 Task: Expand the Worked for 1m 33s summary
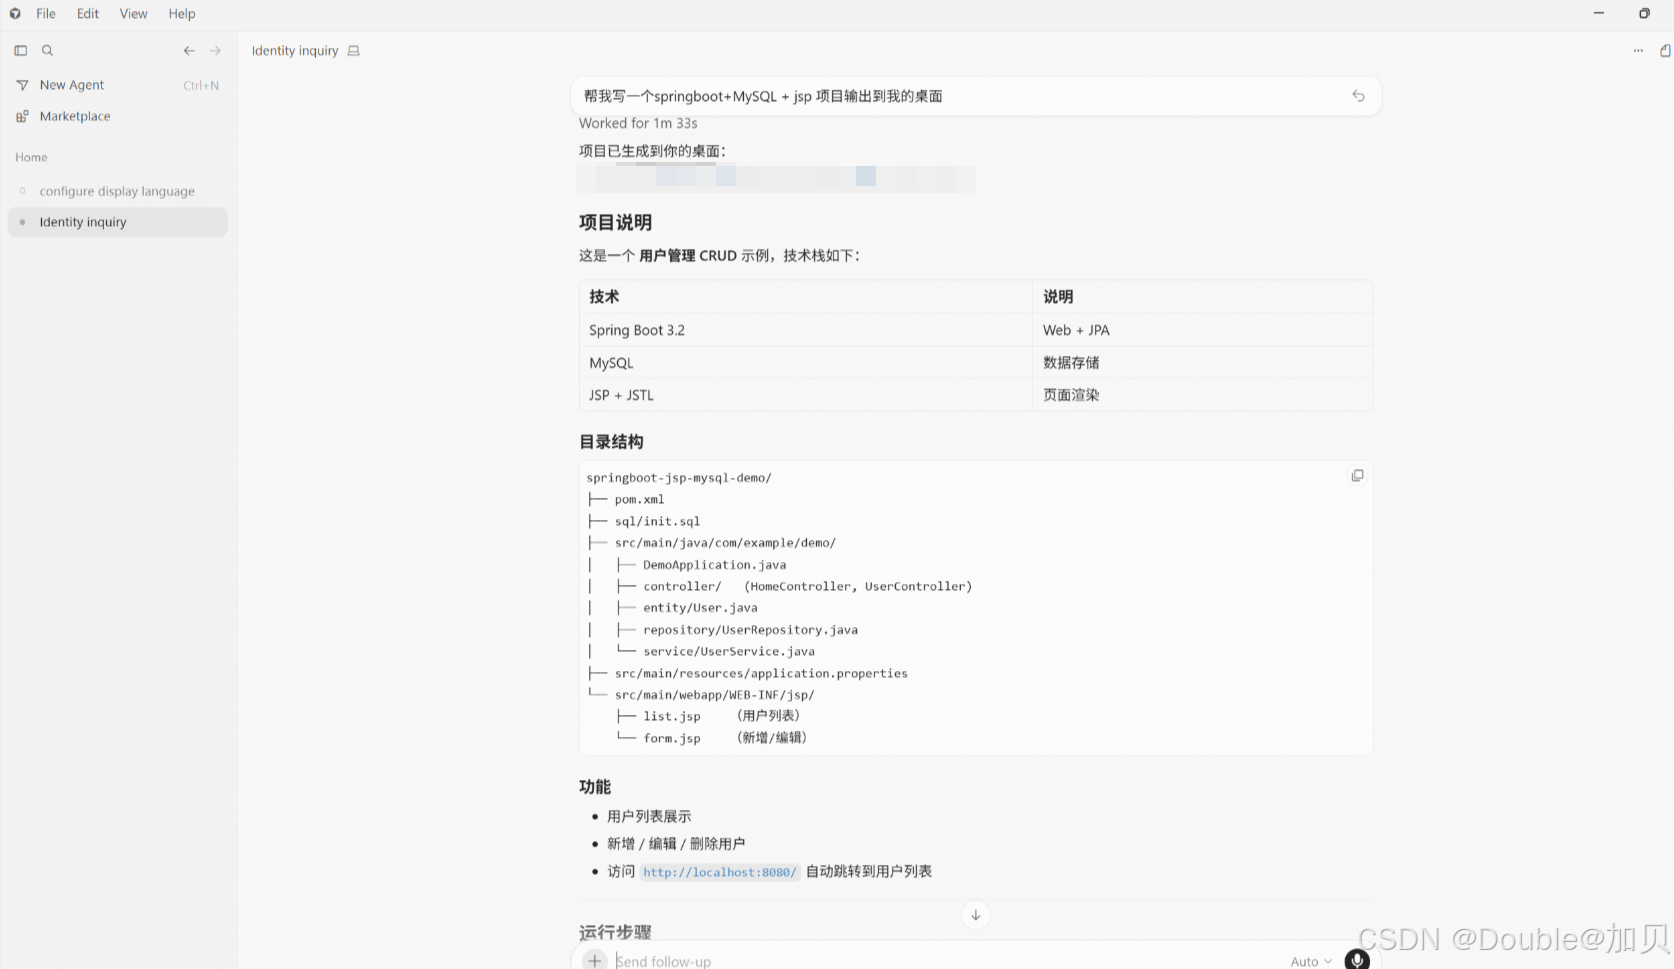pos(638,123)
